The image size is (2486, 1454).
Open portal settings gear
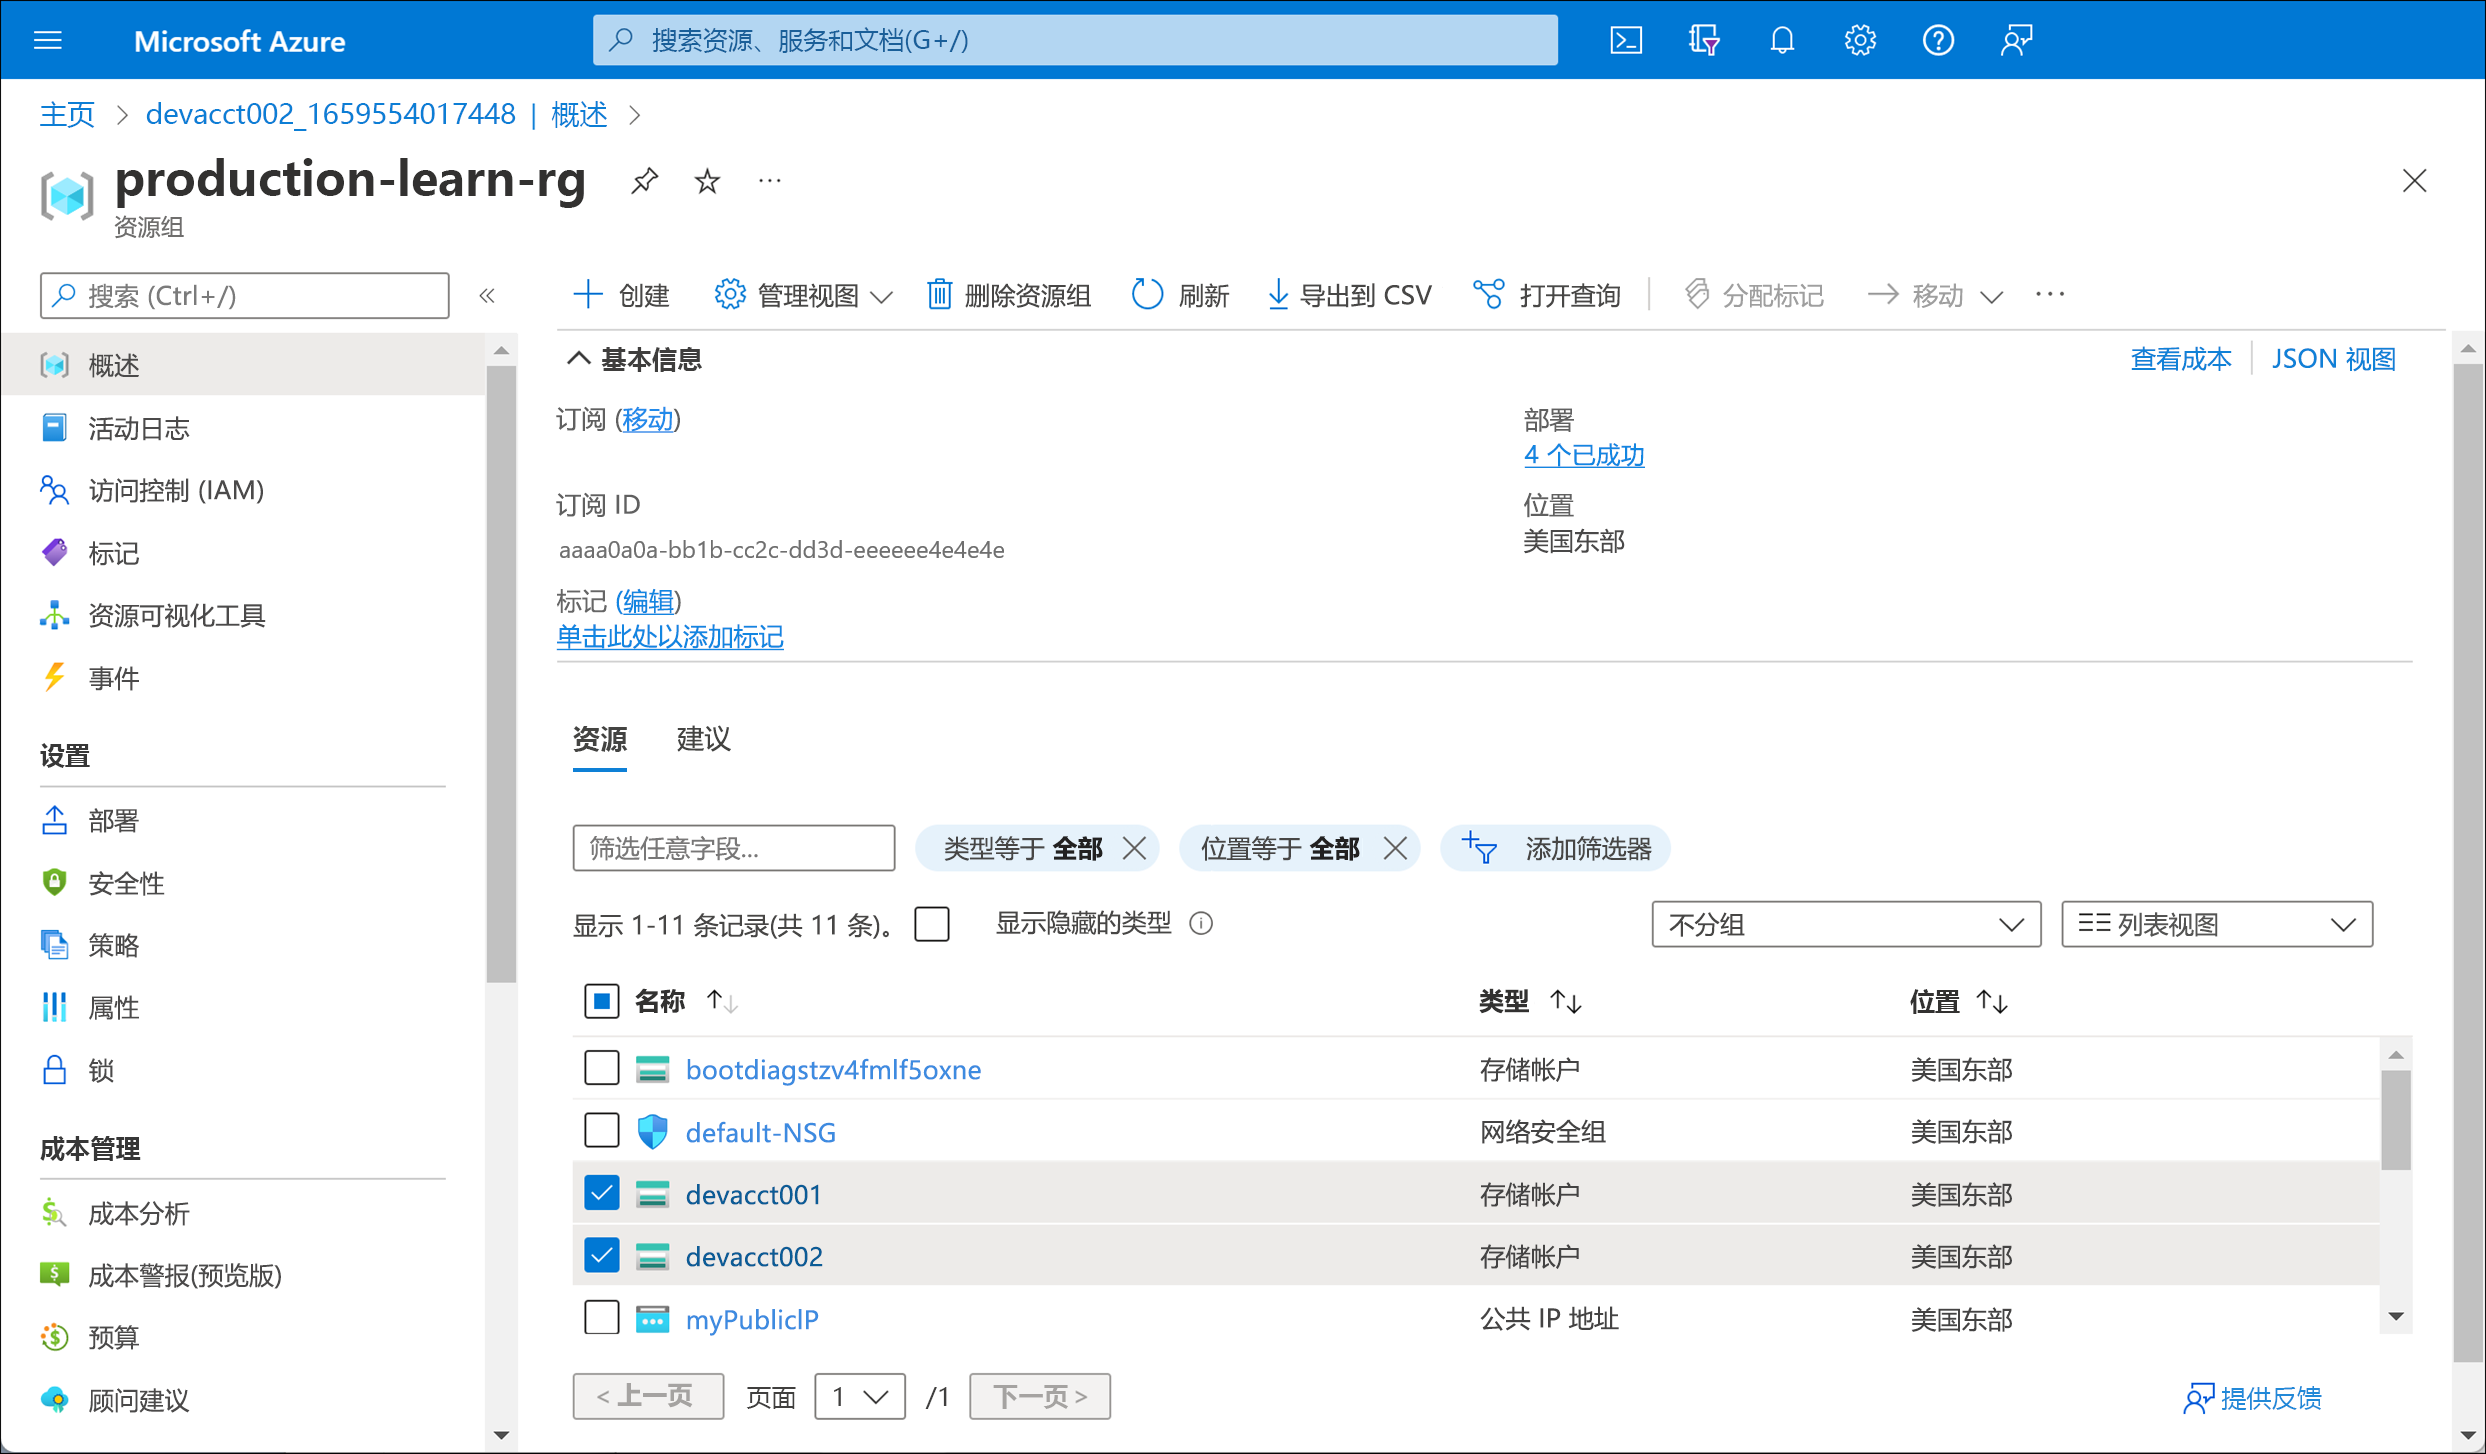click(x=1860, y=40)
